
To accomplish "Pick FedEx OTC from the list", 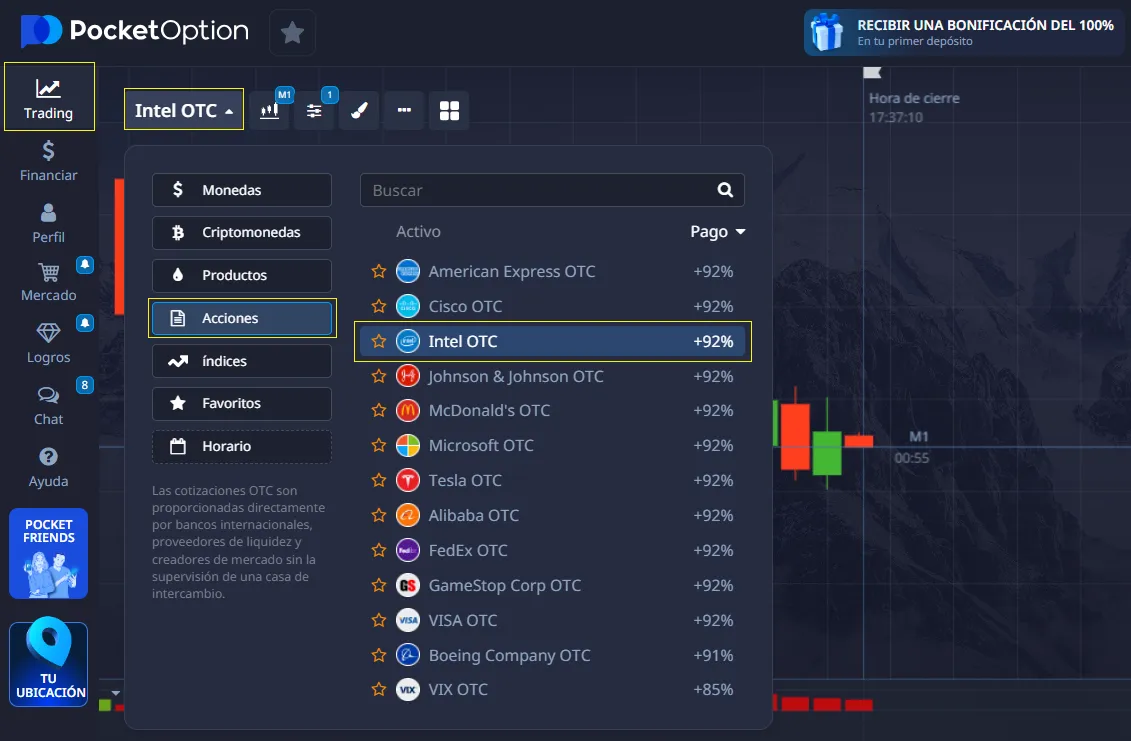I will click(x=553, y=550).
